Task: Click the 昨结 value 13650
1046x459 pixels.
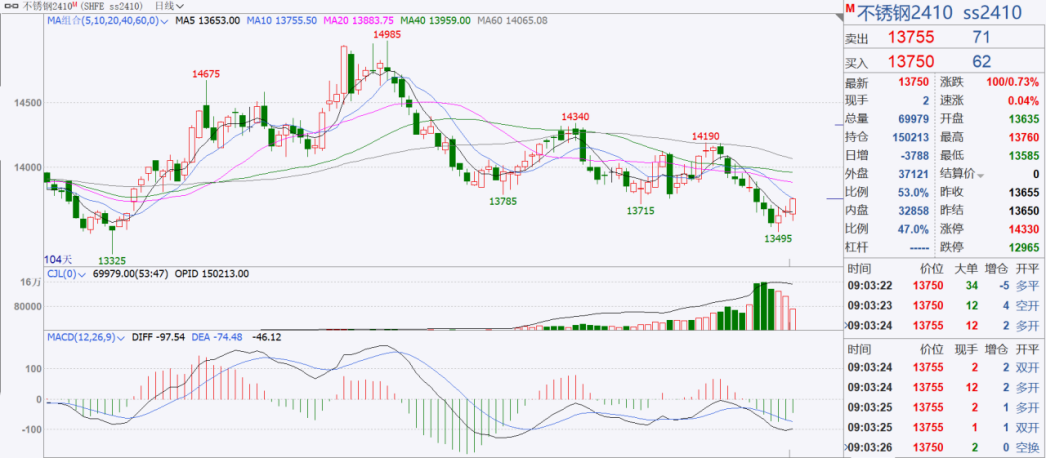Action: point(1024,211)
